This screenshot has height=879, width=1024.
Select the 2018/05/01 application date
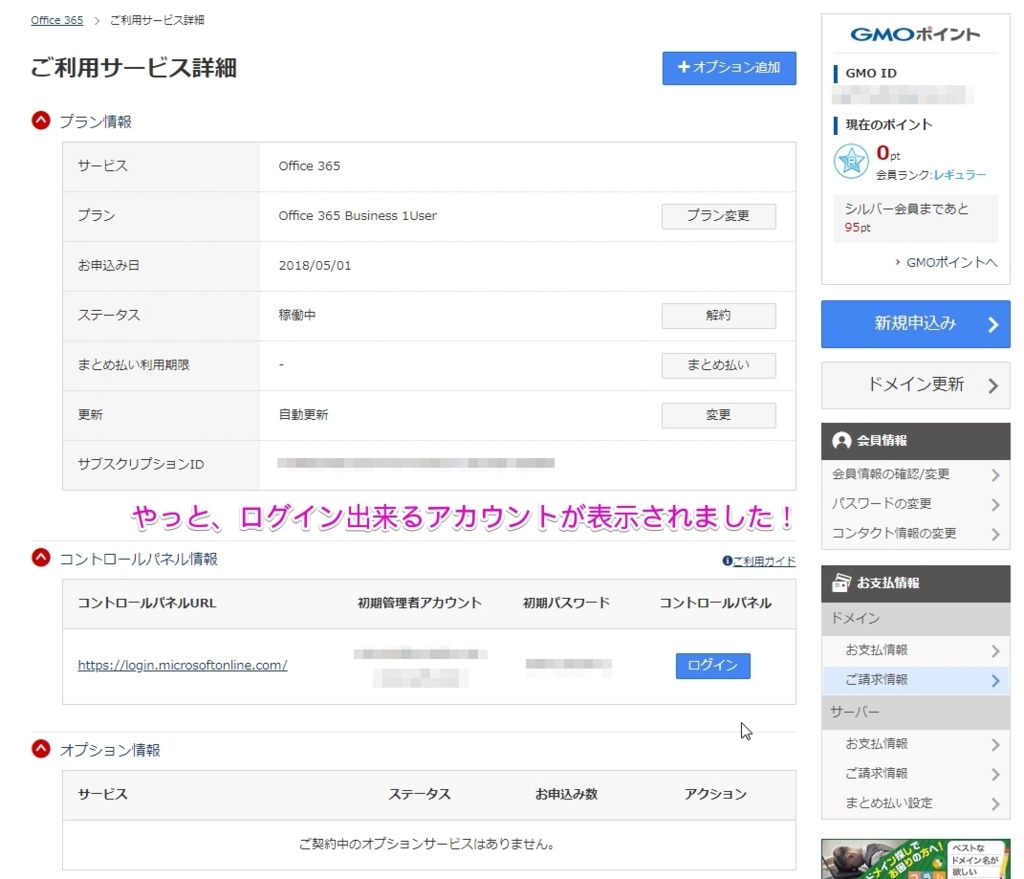click(x=315, y=265)
